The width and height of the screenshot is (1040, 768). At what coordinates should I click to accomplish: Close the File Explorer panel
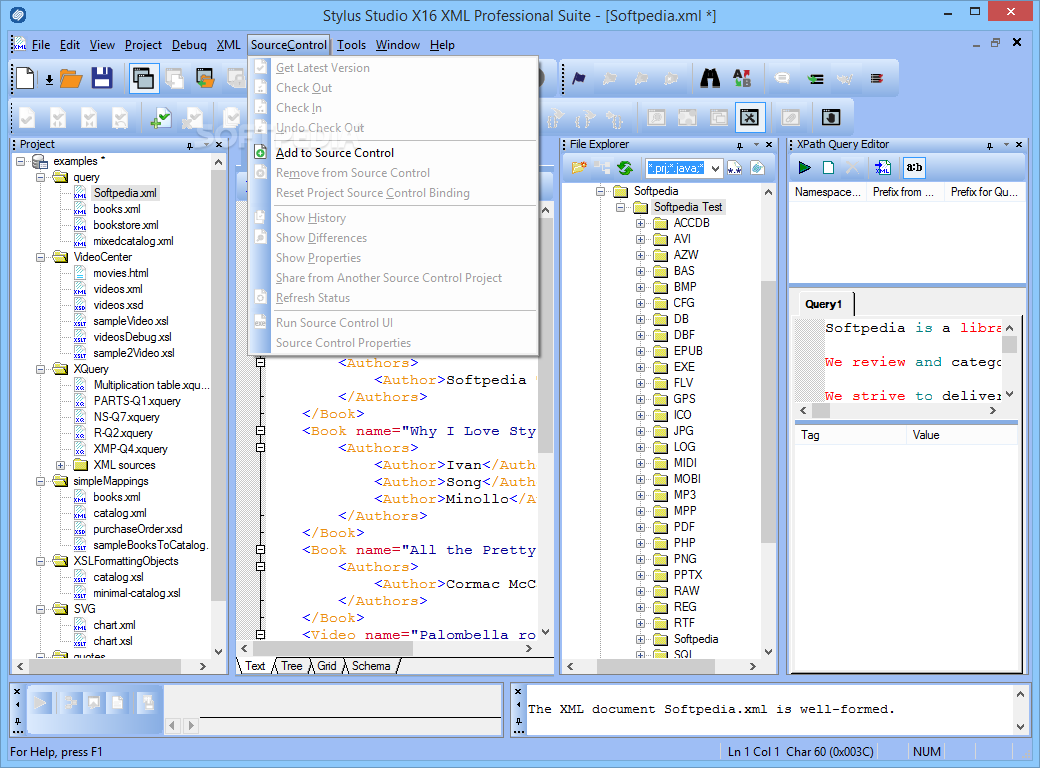(x=769, y=145)
